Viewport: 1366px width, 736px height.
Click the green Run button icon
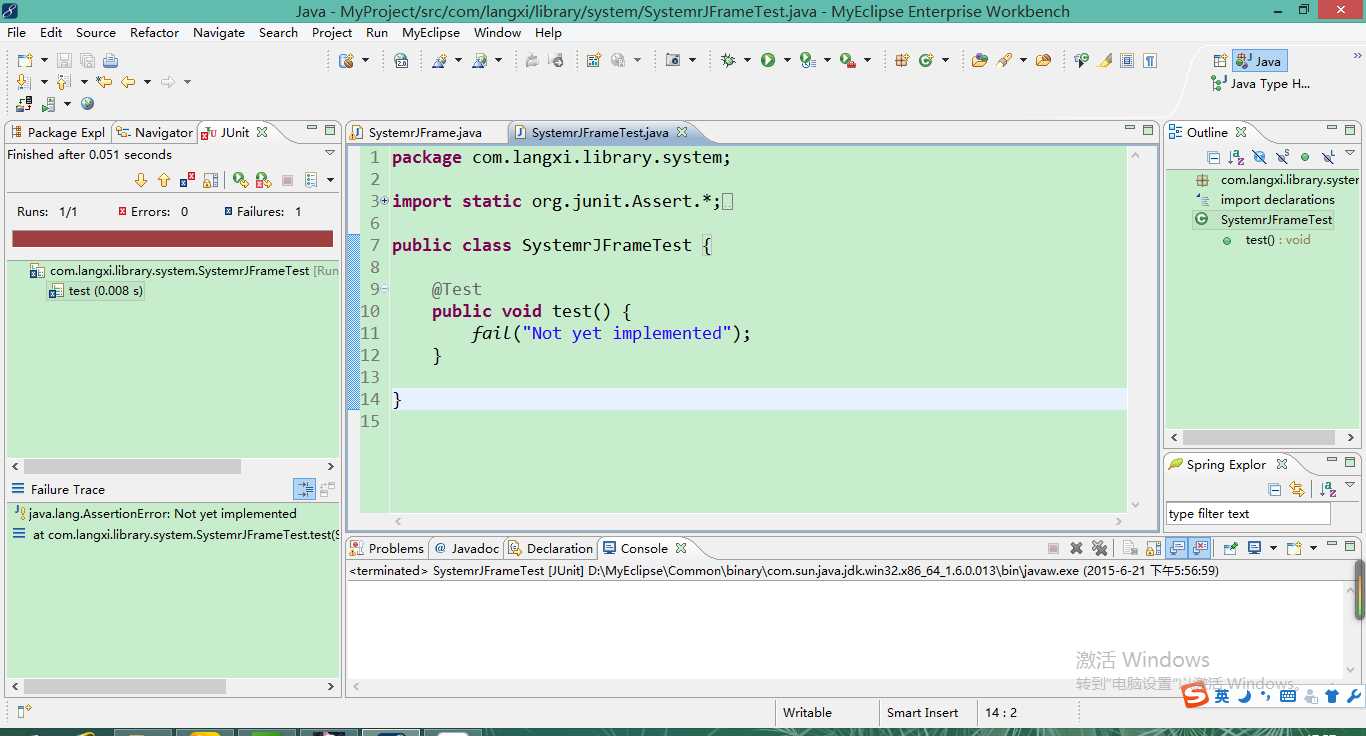tap(768, 60)
